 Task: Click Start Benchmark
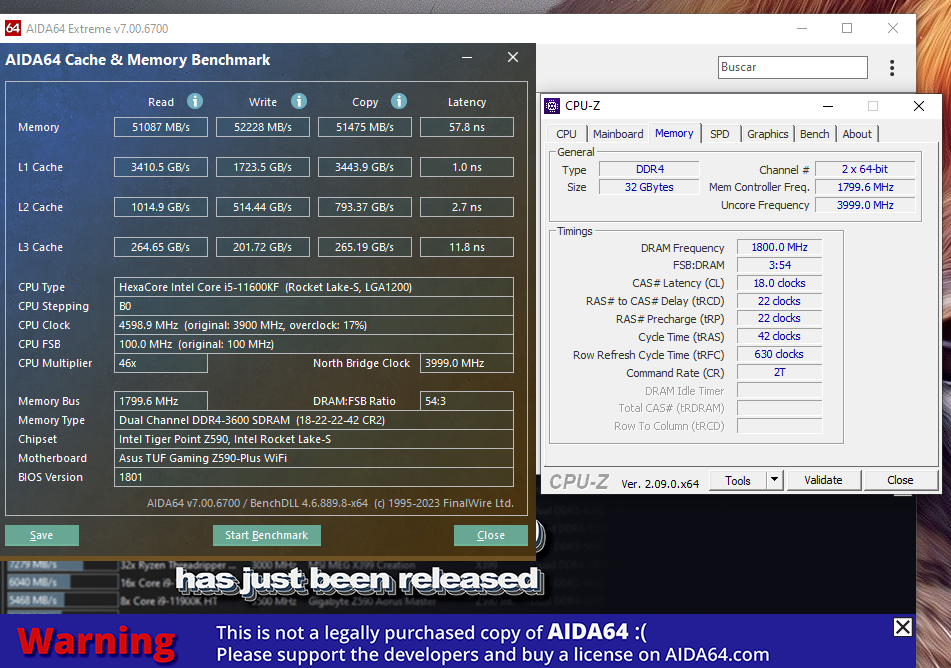tap(267, 535)
